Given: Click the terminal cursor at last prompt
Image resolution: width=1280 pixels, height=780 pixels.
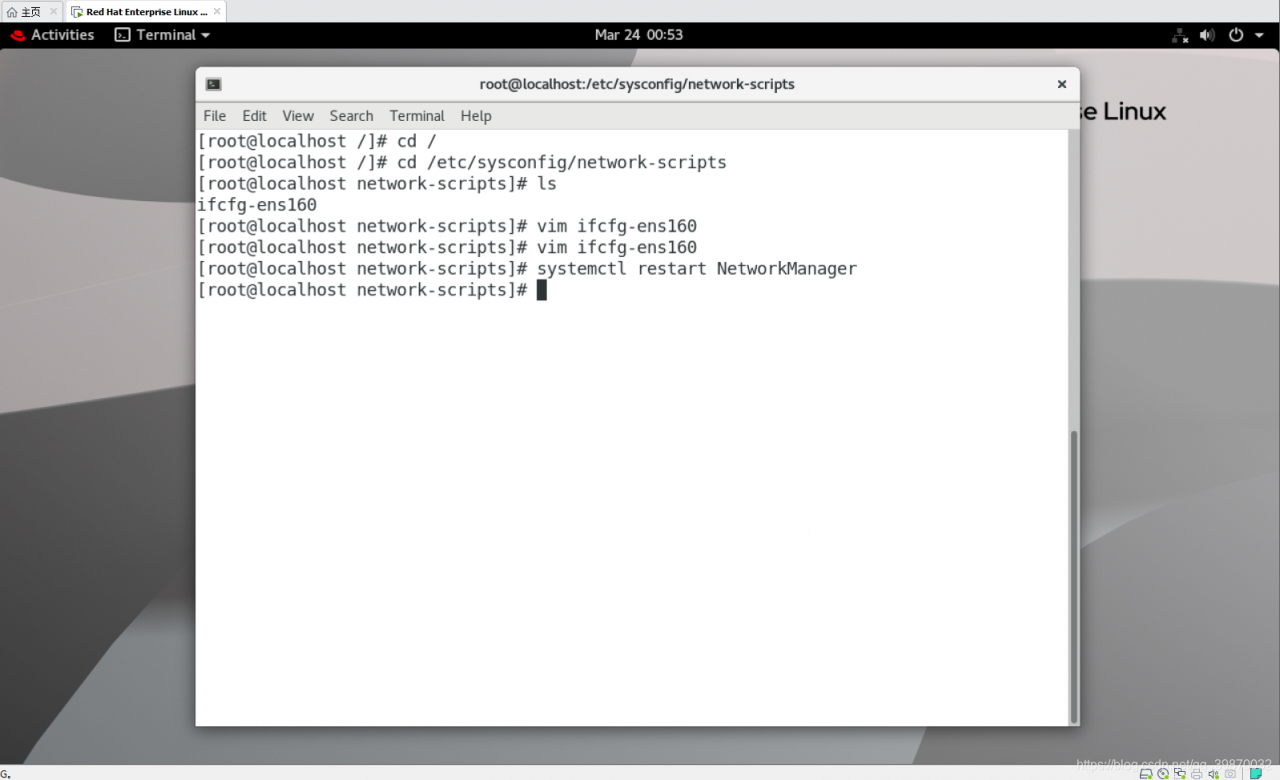Looking at the screenshot, I should coord(542,290).
